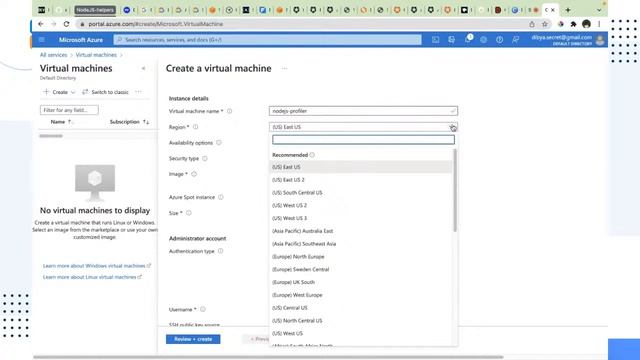Click the info icon next to Azure Spot instance

point(221,197)
